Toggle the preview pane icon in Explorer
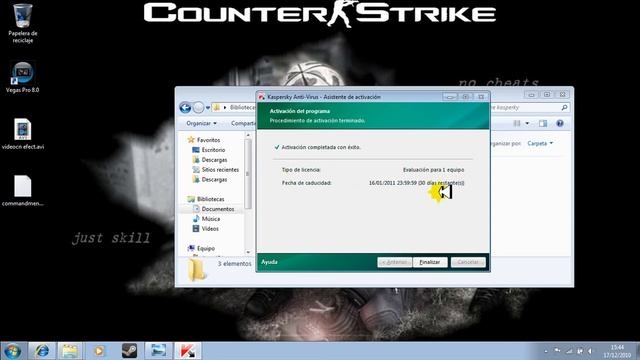Screen dimensions: 640x360 [543, 123]
